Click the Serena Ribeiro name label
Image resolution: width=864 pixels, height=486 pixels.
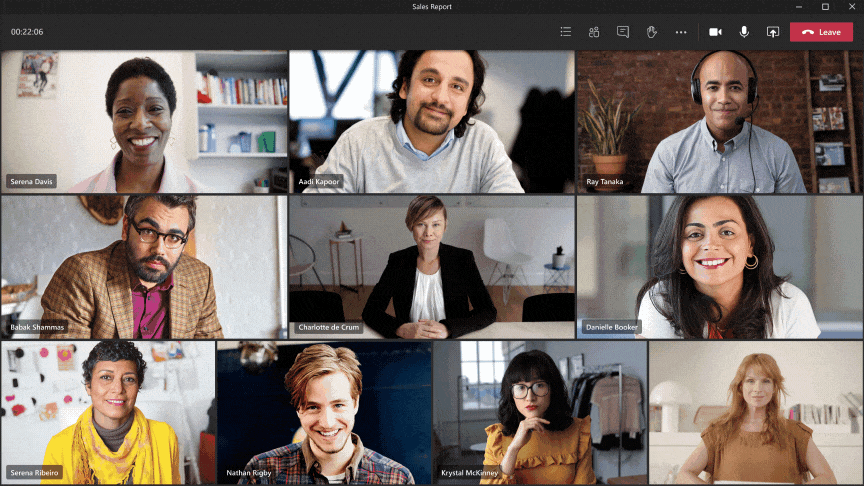click(x=35, y=472)
